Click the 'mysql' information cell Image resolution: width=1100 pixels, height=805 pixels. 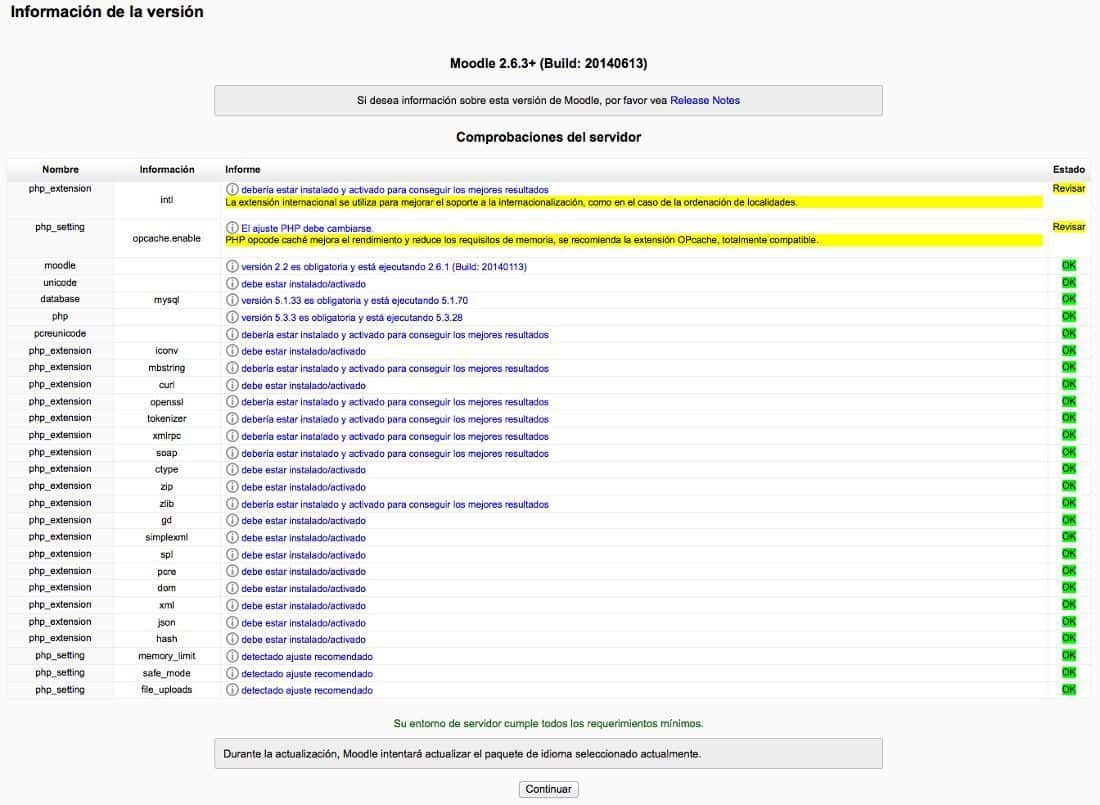tap(167, 300)
